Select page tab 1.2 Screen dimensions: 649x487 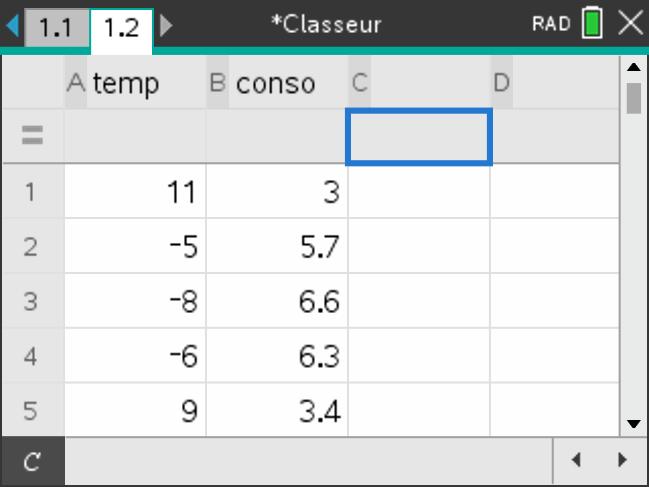(120, 27)
